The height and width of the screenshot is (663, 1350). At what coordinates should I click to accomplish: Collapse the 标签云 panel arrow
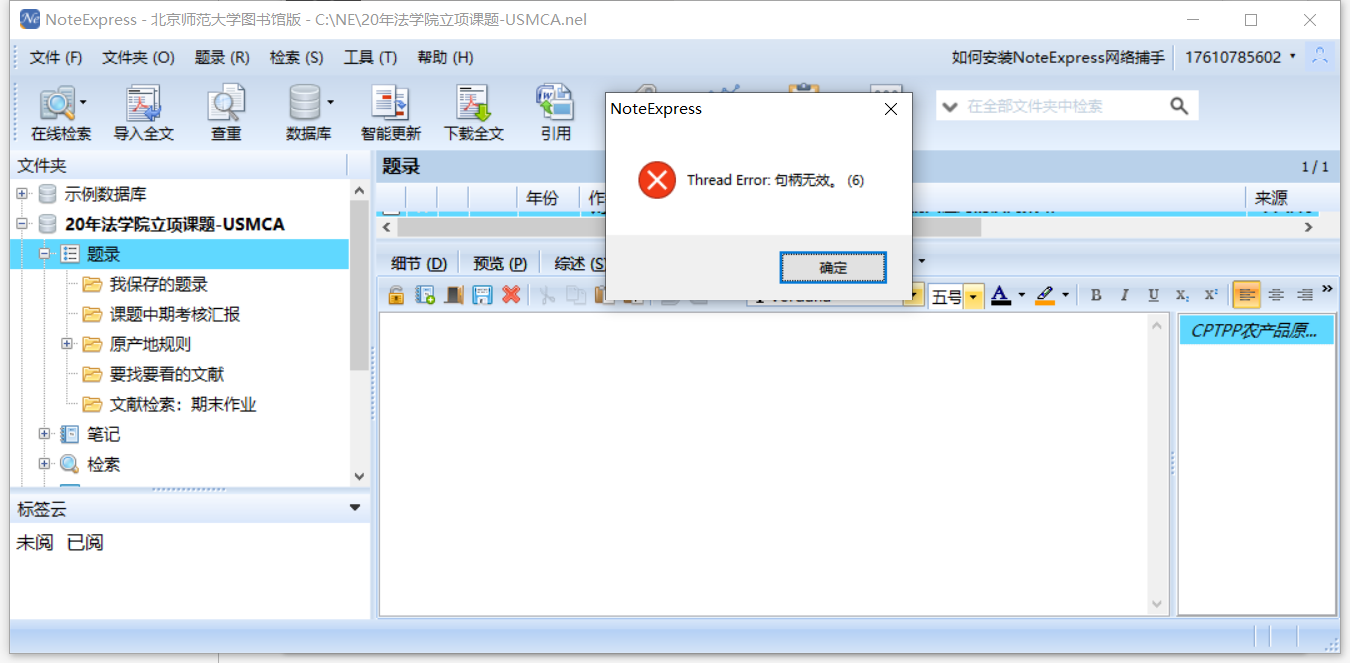click(x=355, y=508)
